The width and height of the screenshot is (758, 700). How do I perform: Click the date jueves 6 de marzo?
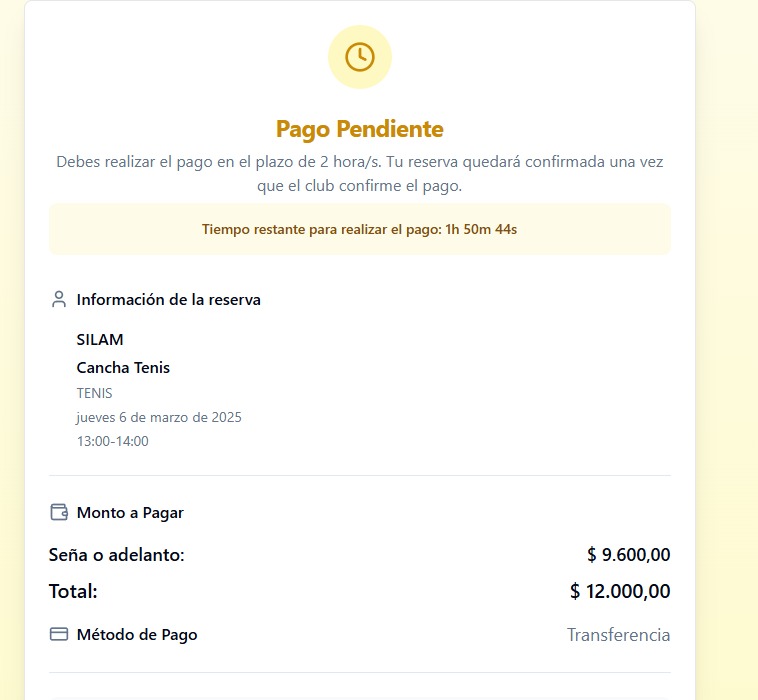[x=159, y=417]
